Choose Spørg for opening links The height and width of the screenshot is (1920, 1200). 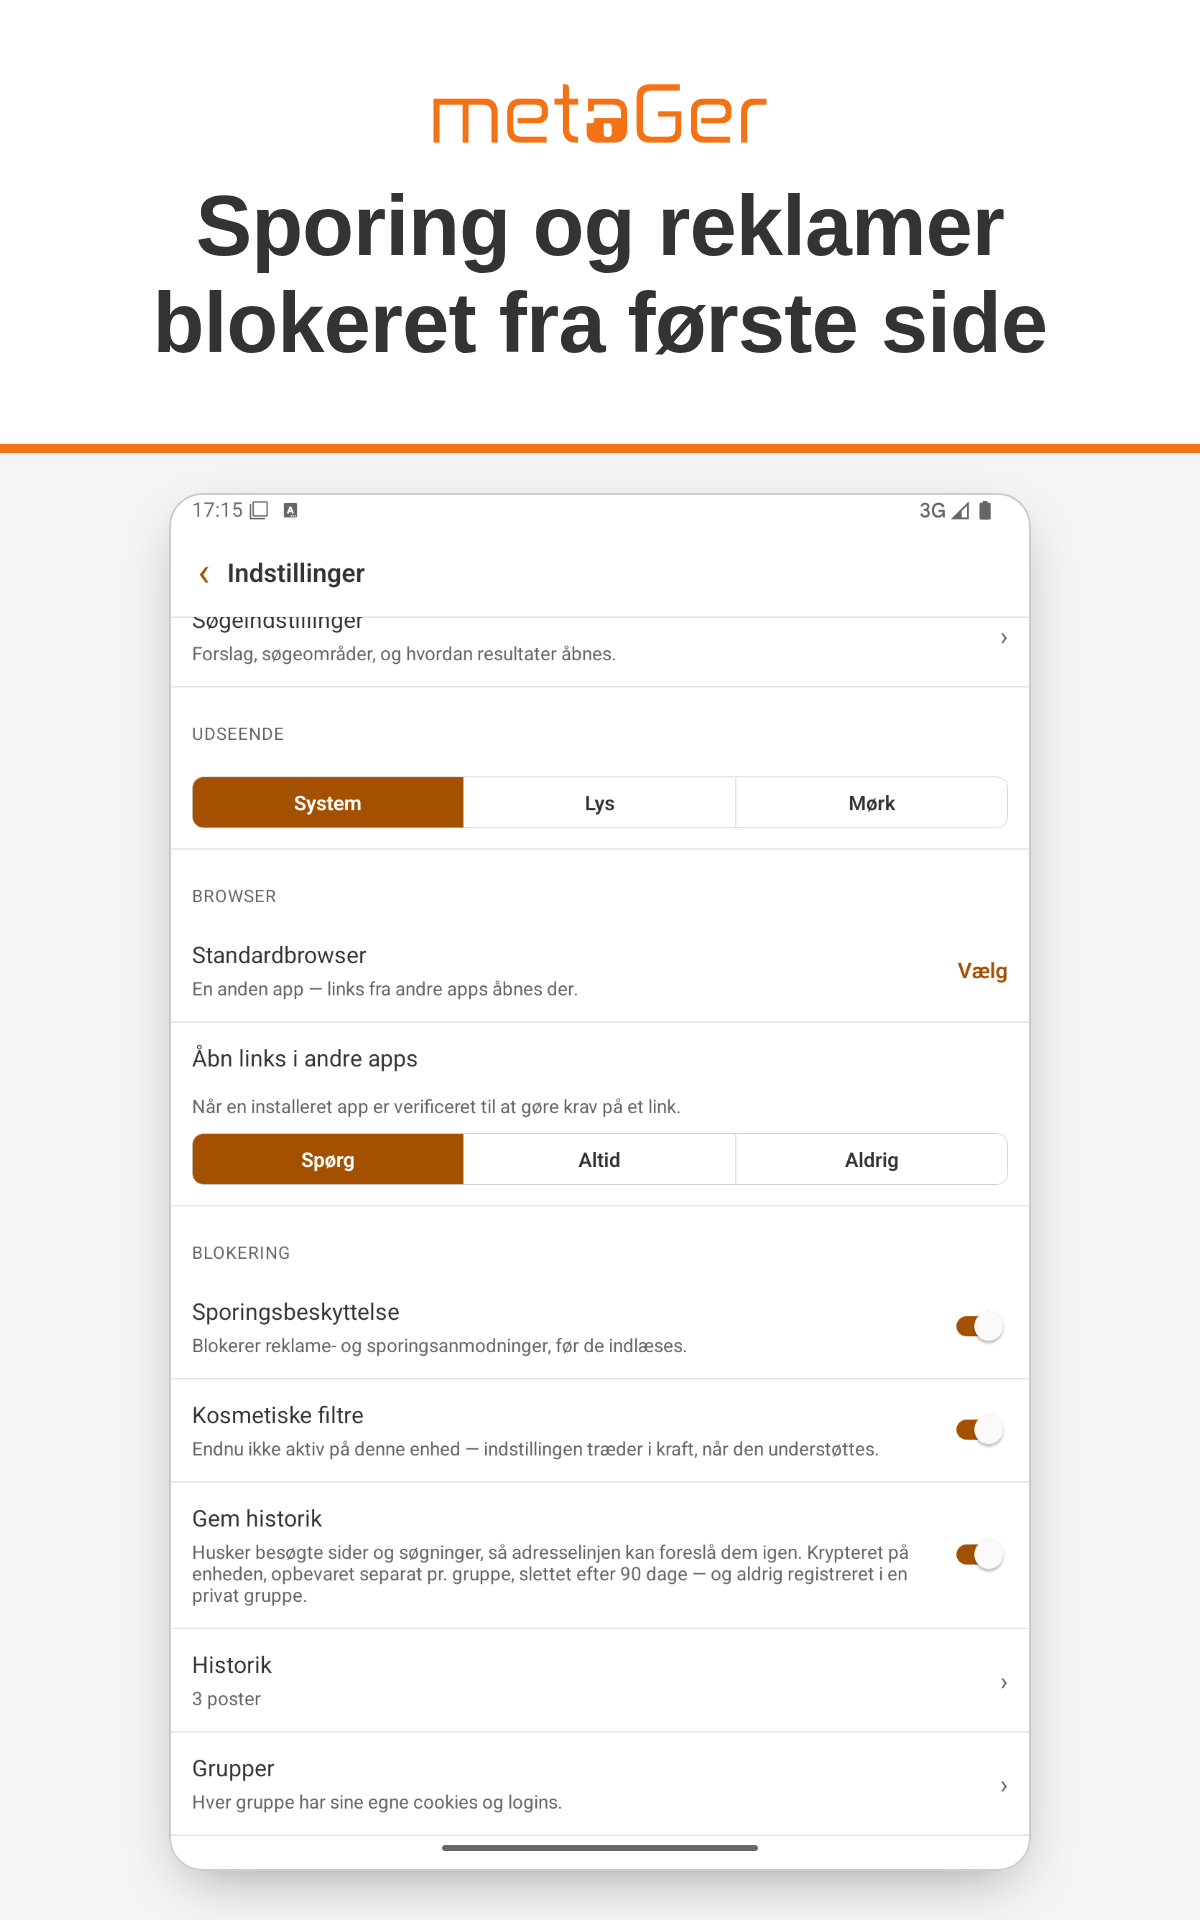tap(328, 1160)
